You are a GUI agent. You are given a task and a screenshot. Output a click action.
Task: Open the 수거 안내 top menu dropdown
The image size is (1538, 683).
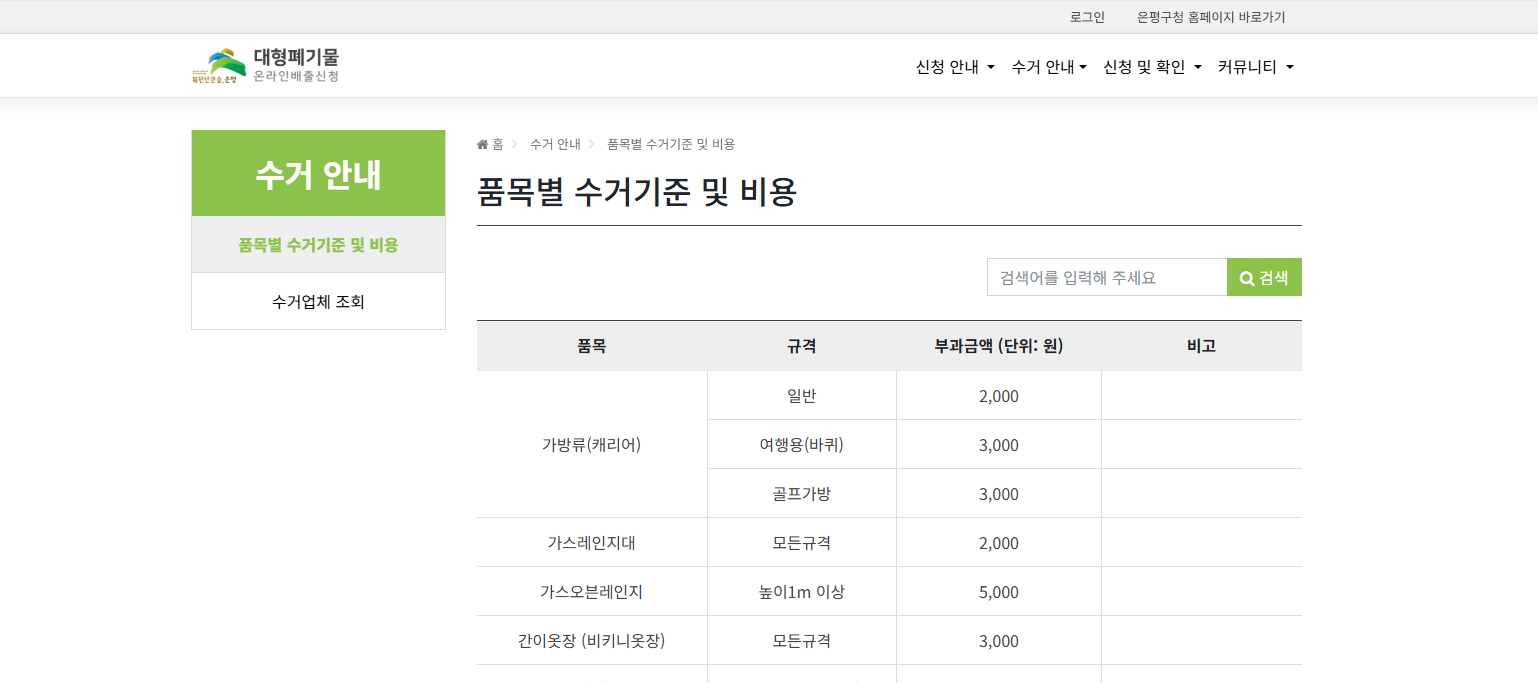[1049, 67]
